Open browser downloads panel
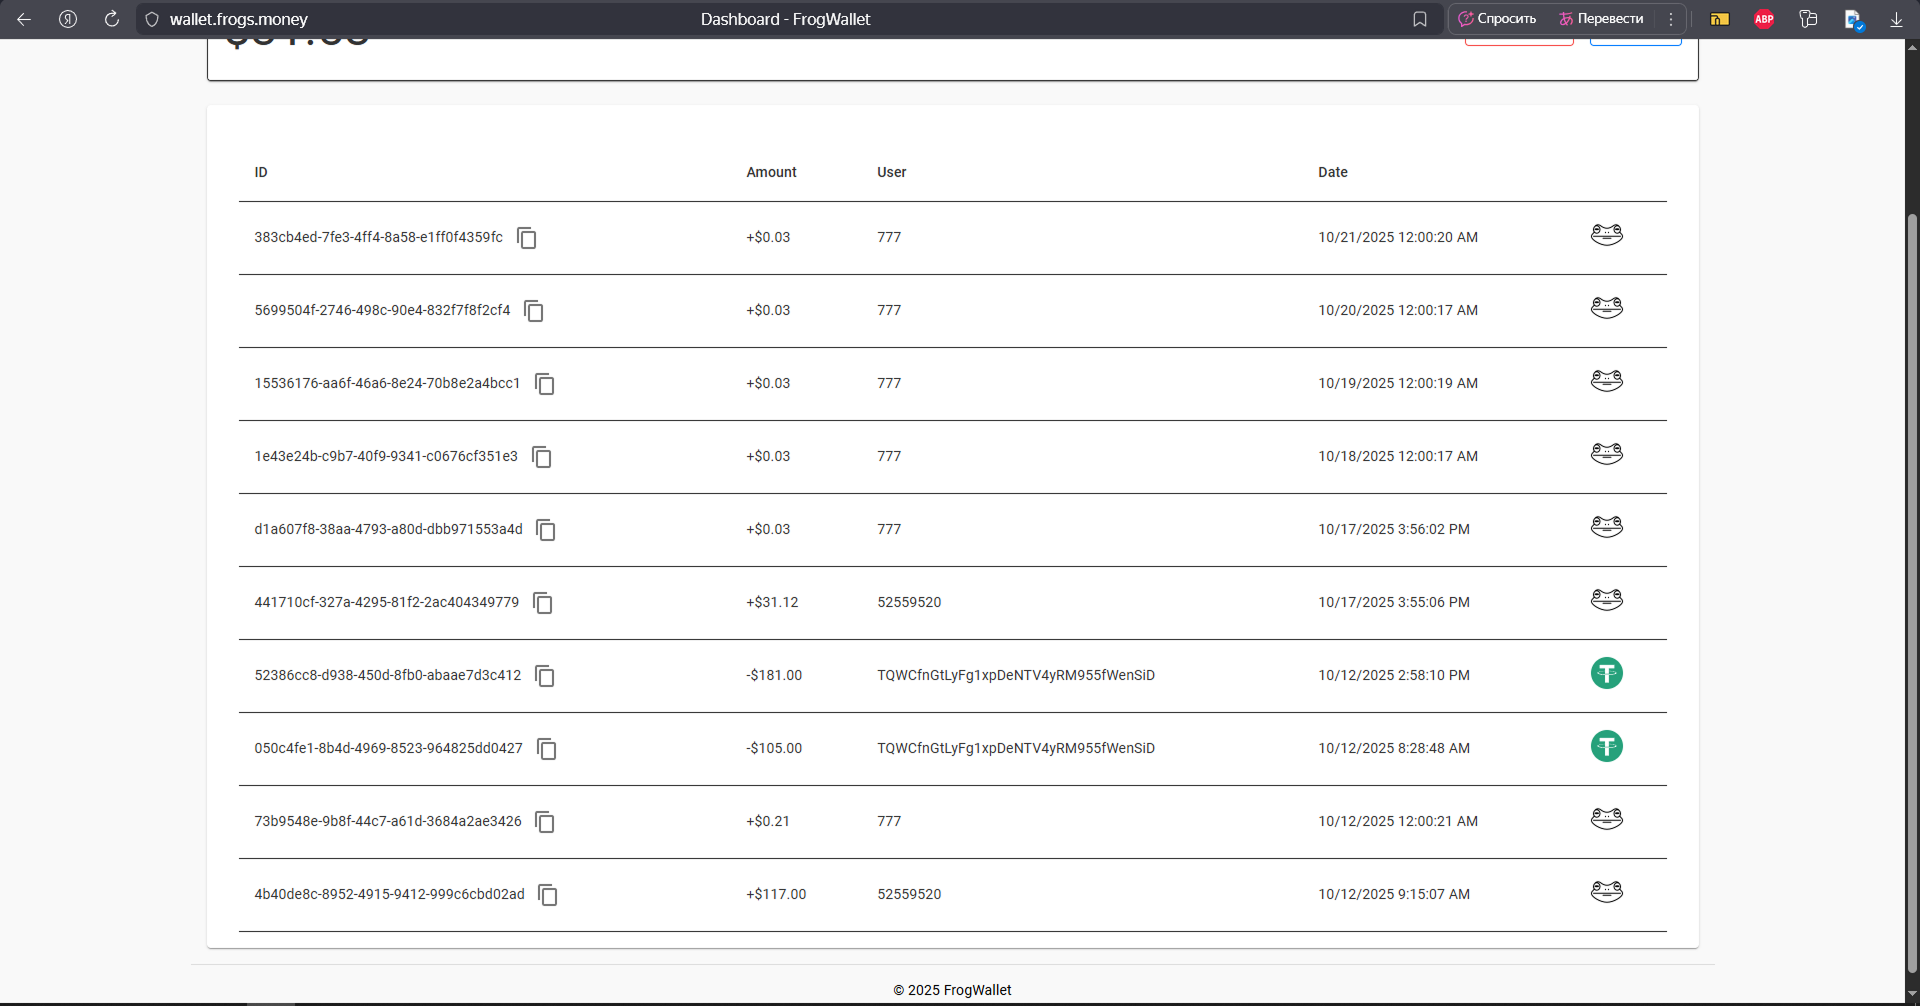Viewport: 1920px width, 1006px height. click(1896, 19)
